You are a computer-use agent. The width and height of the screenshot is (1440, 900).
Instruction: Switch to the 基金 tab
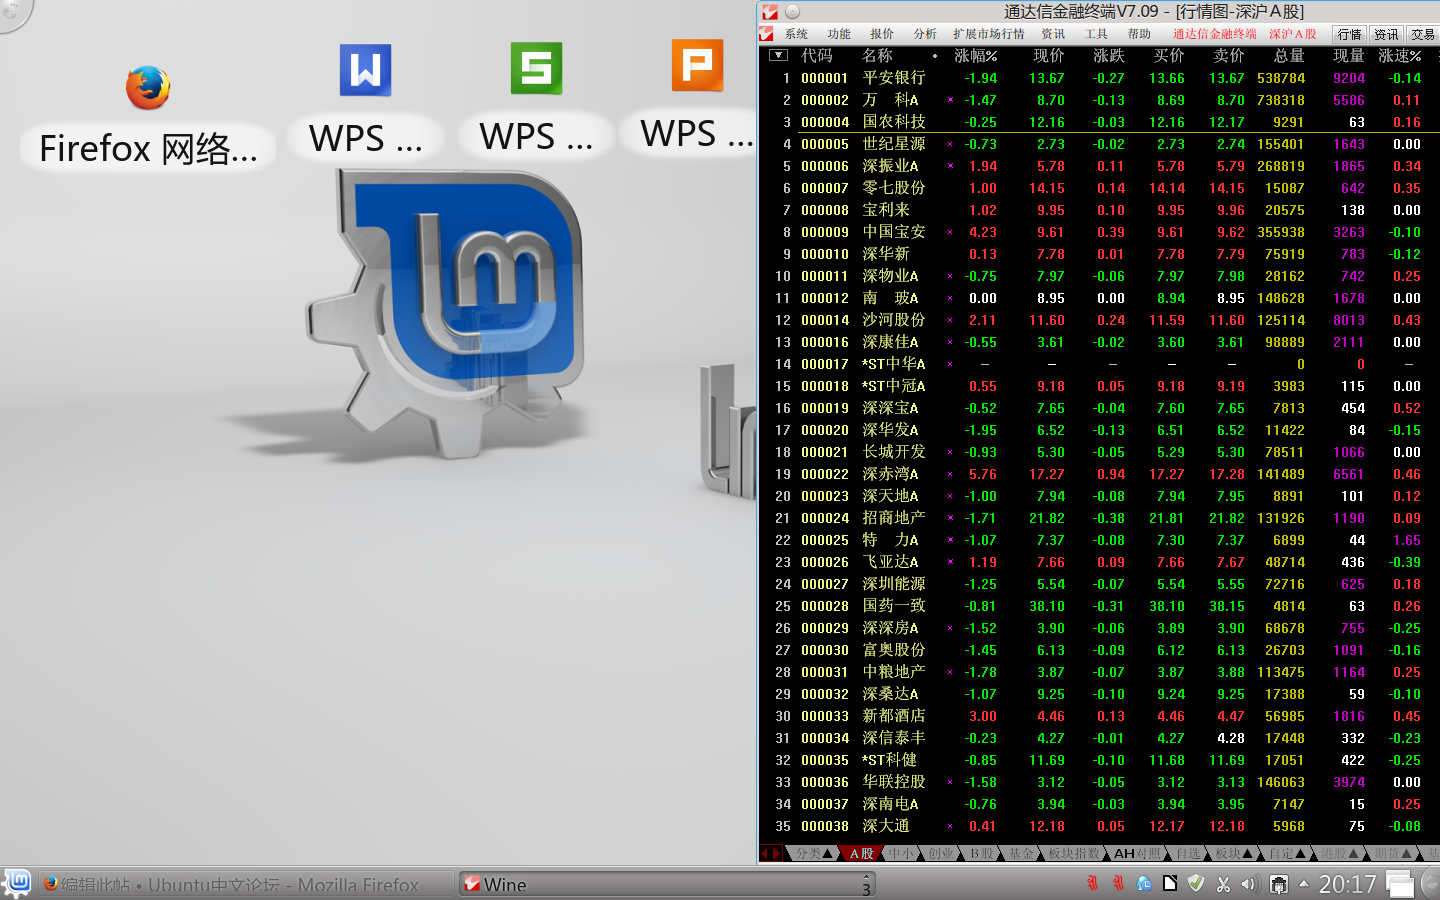pyautogui.click(x=1021, y=853)
